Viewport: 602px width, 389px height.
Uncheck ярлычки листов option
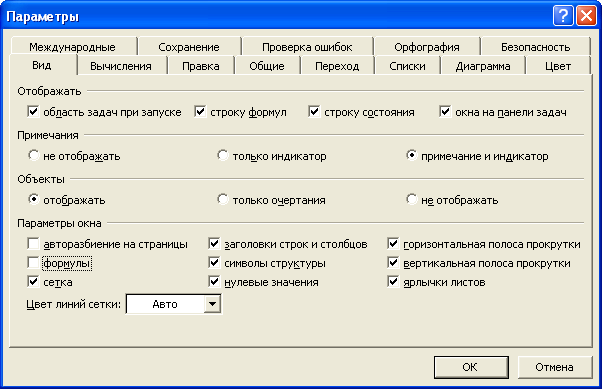click(x=393, y=282)
